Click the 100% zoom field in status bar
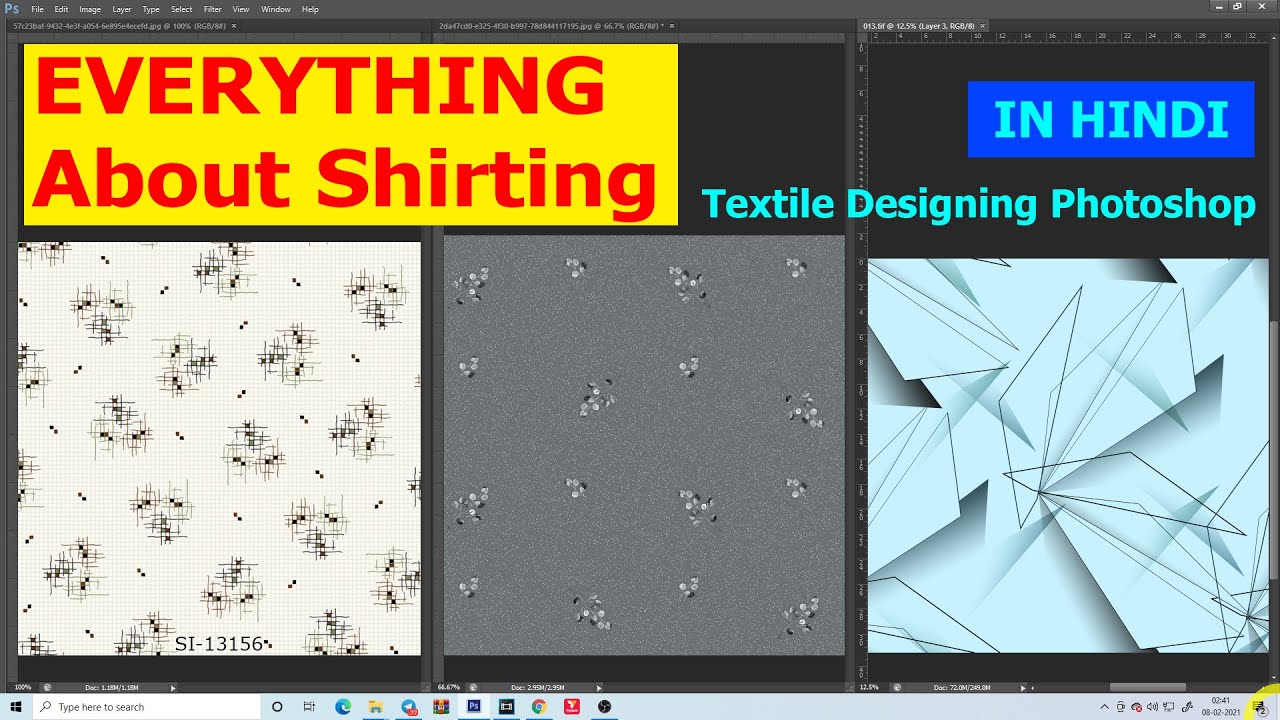 coord(22,687)
